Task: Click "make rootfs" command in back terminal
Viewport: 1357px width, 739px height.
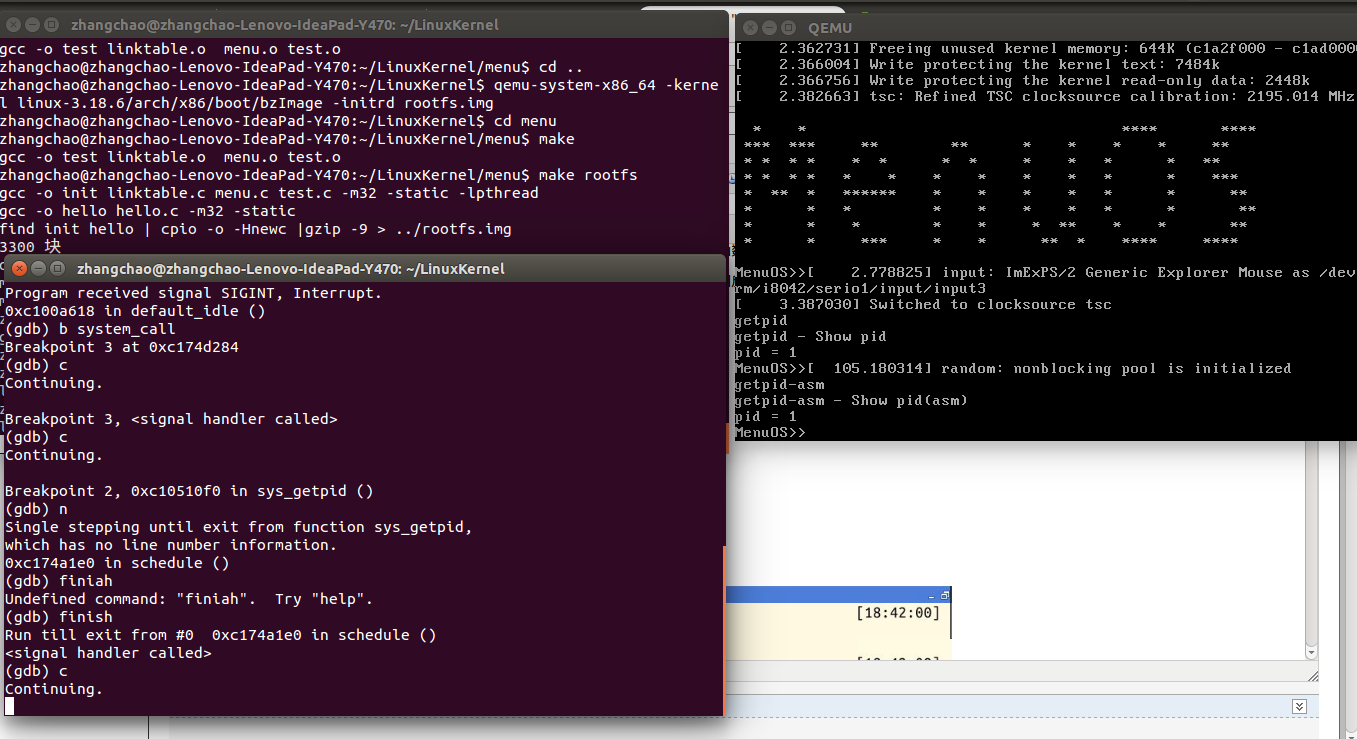Action: pos(587,175)
